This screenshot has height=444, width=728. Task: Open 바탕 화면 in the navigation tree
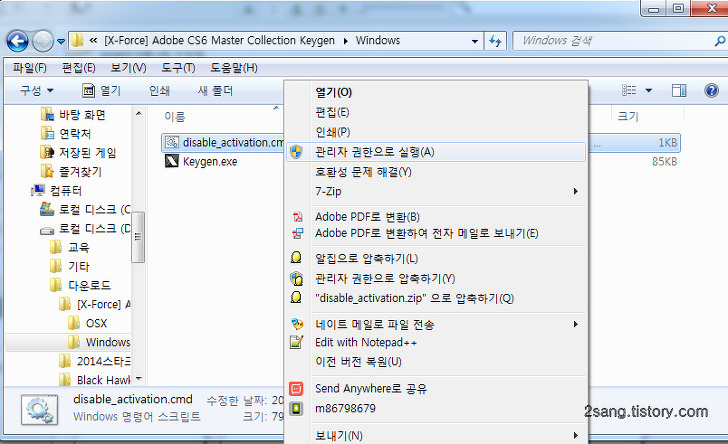(x=82, y=115)
